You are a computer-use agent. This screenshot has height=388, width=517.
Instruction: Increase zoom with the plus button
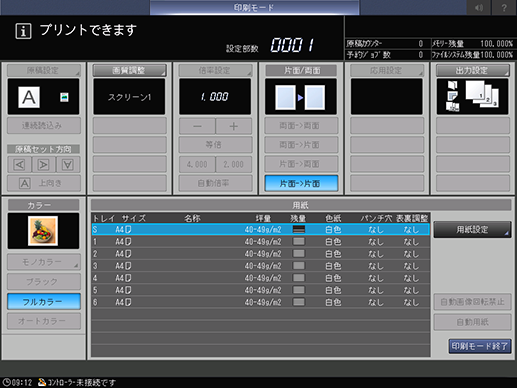234,126
